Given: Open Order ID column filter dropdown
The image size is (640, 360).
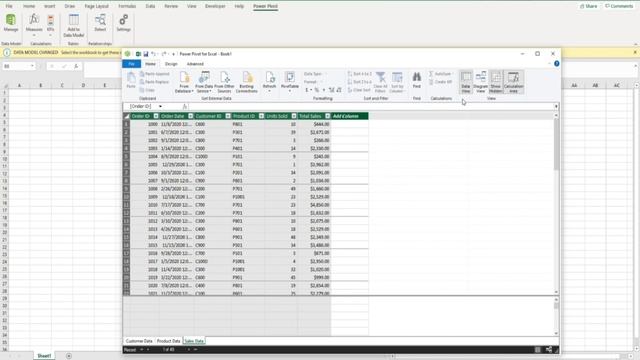Looking at the screenshot, I should click(156, 116).
